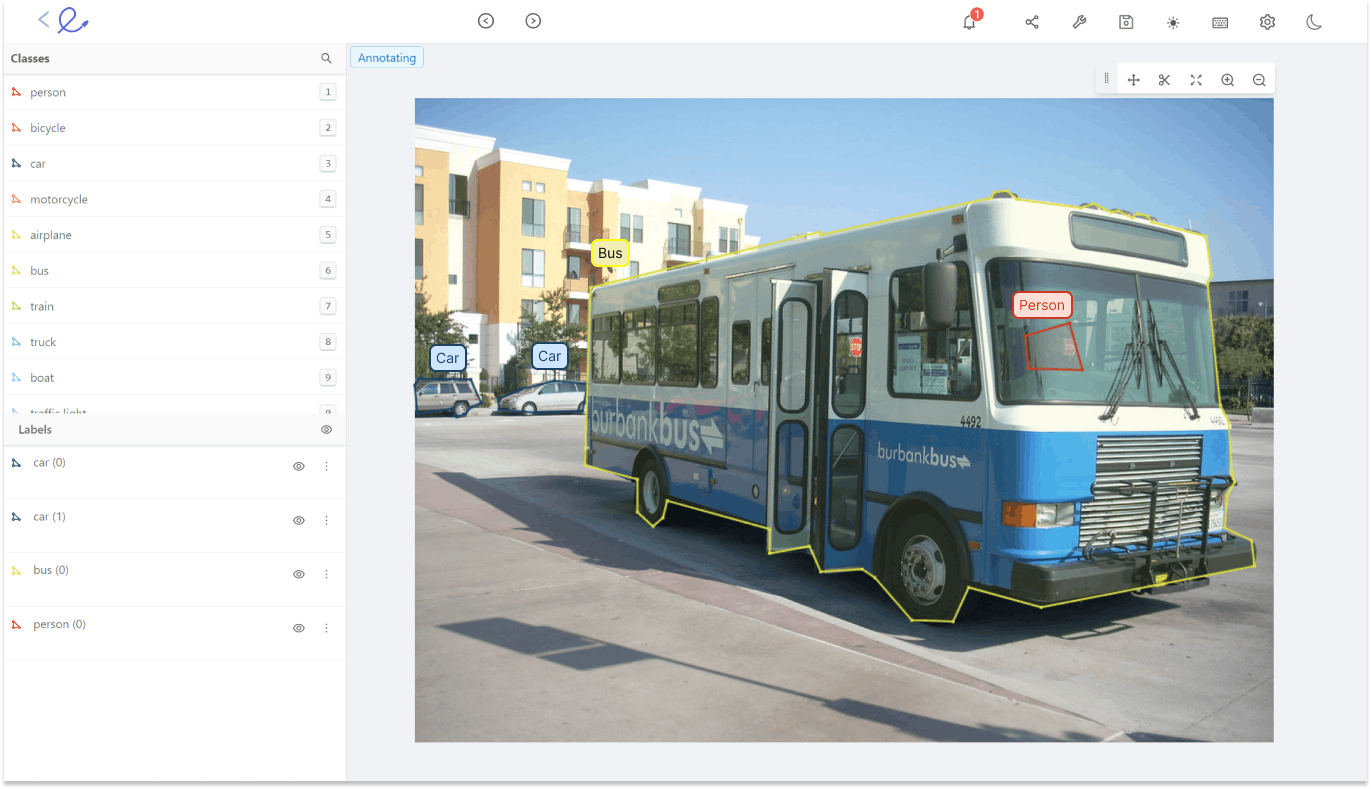Grab the canvas toolbar drag handle
Screen dimensions: 1371x789
pos(1106,79)
